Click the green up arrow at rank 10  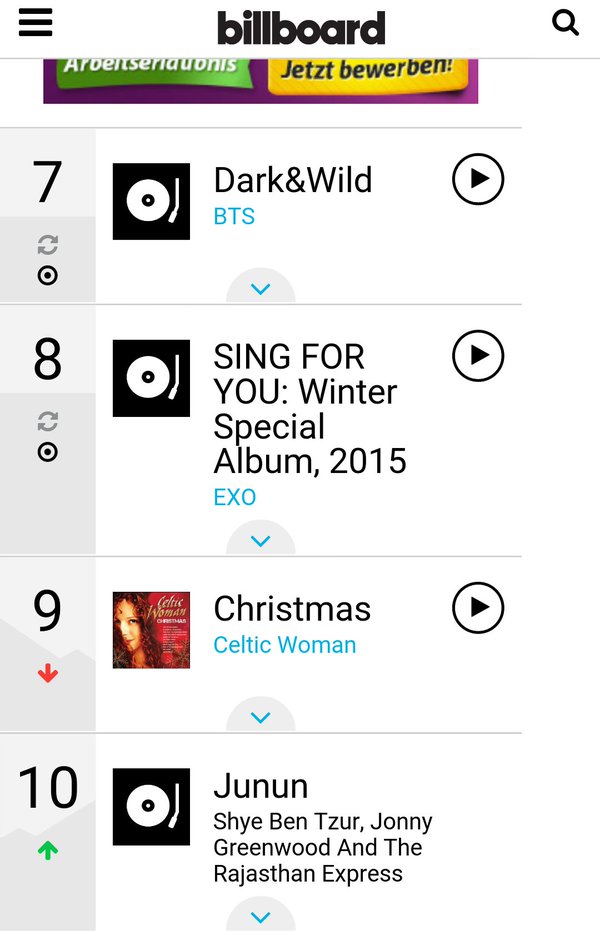(x=47, y=850)
